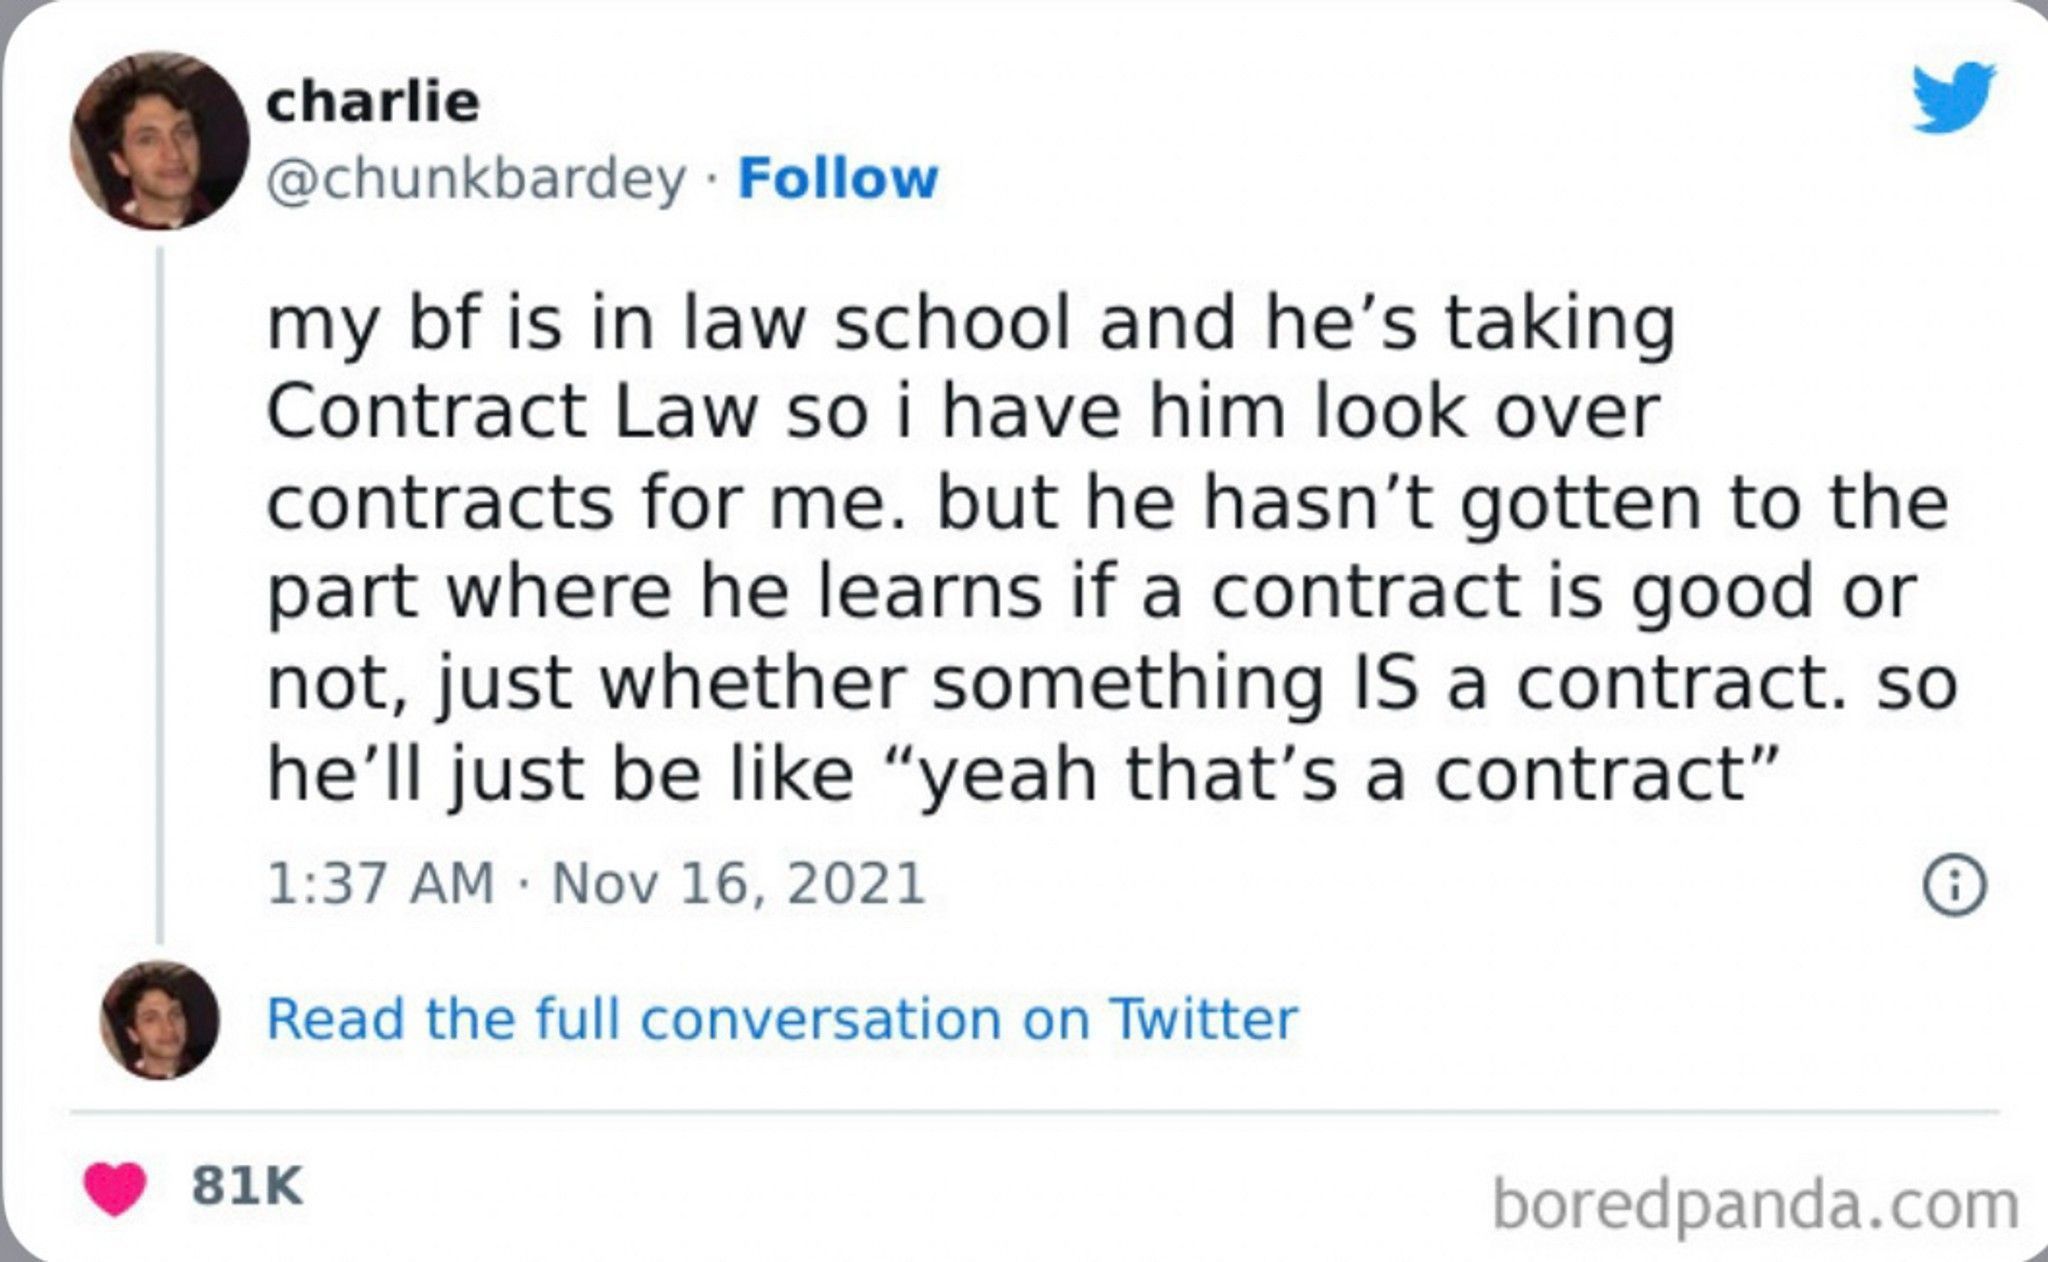
Task: Open Read the full conversation on Twitter
Action: click(x=782, y=1019)
